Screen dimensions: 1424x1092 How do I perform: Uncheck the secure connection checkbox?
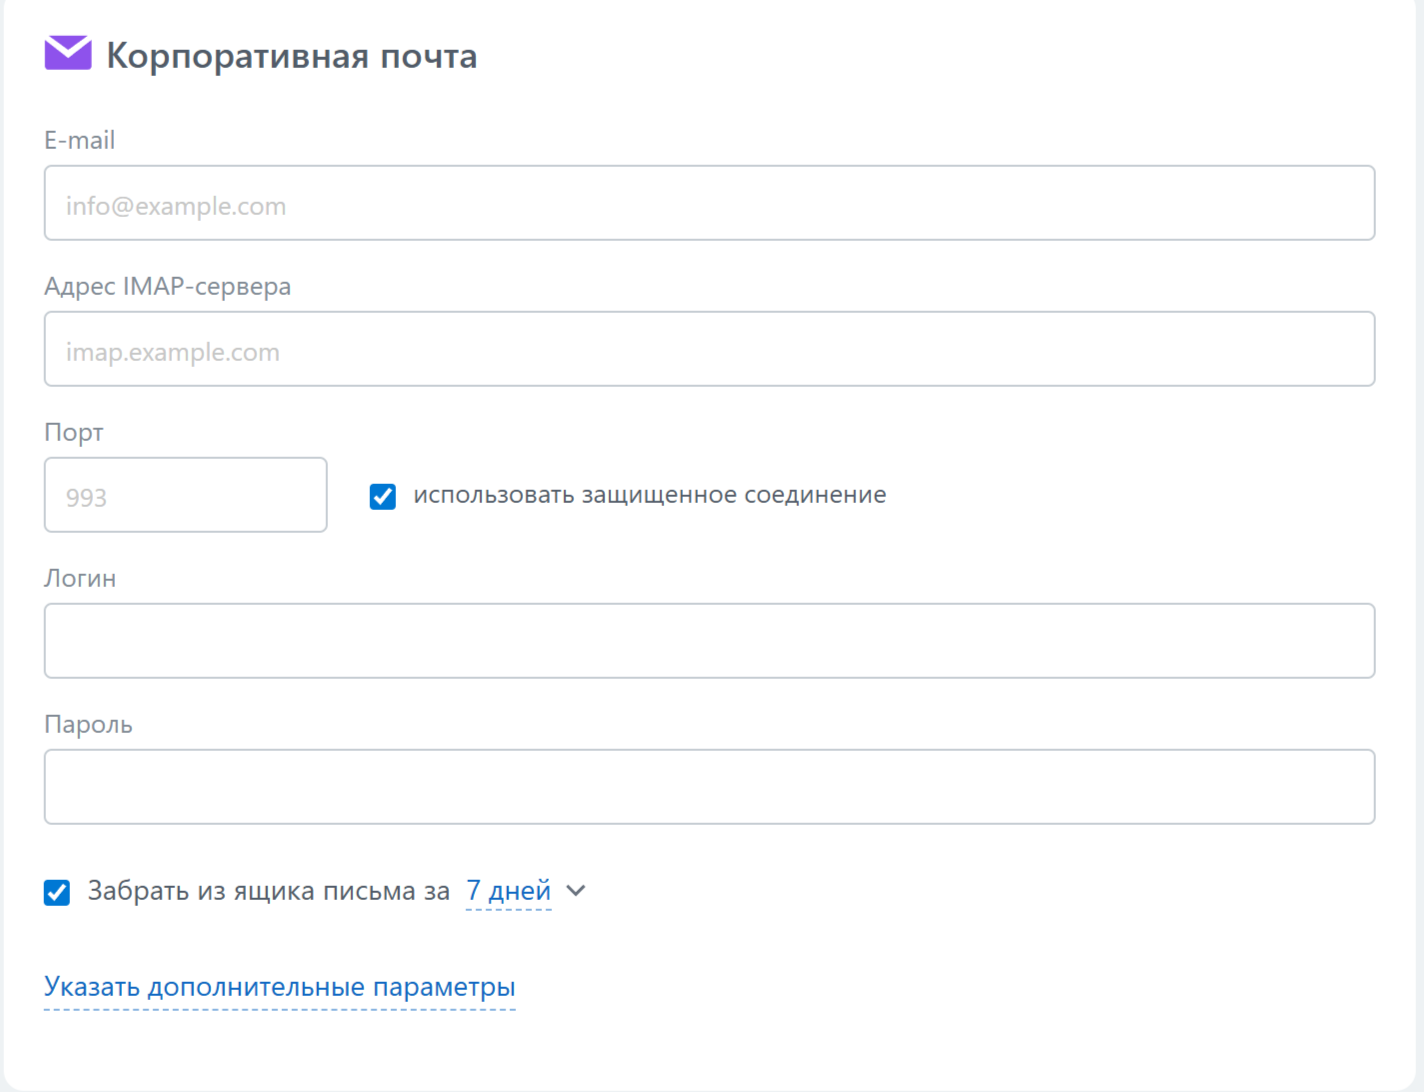point(382,496)
